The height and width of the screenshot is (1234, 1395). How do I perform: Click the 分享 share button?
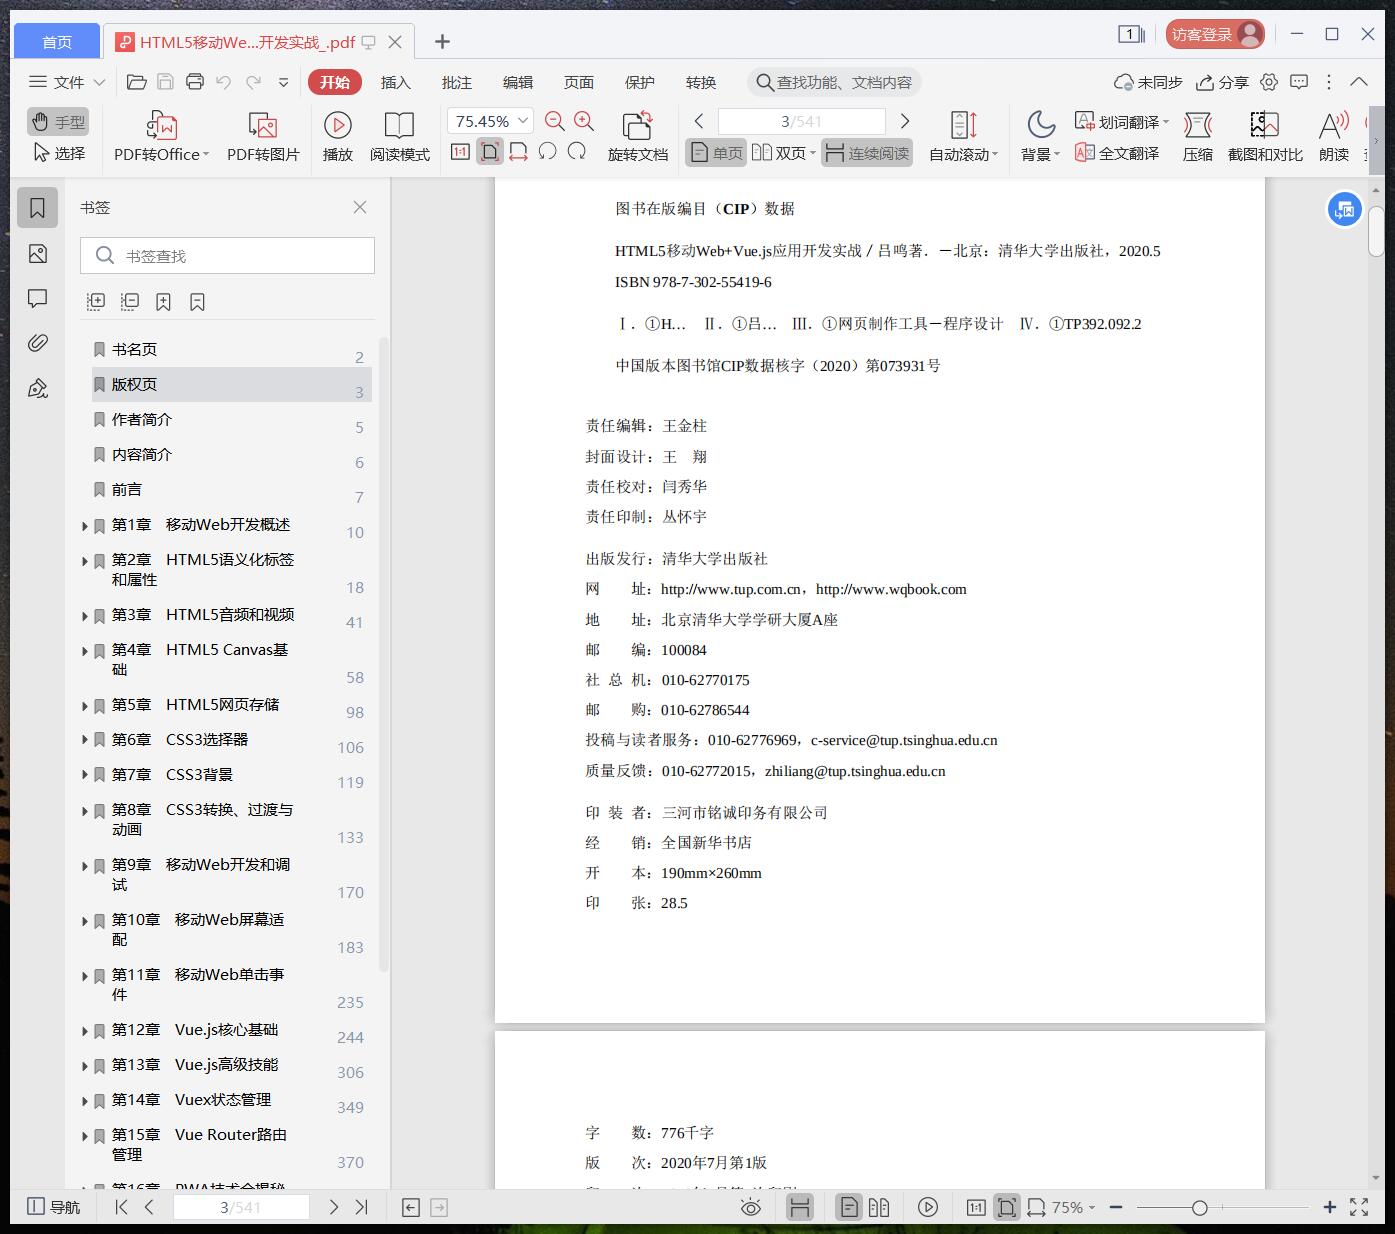pos(1223,82)
